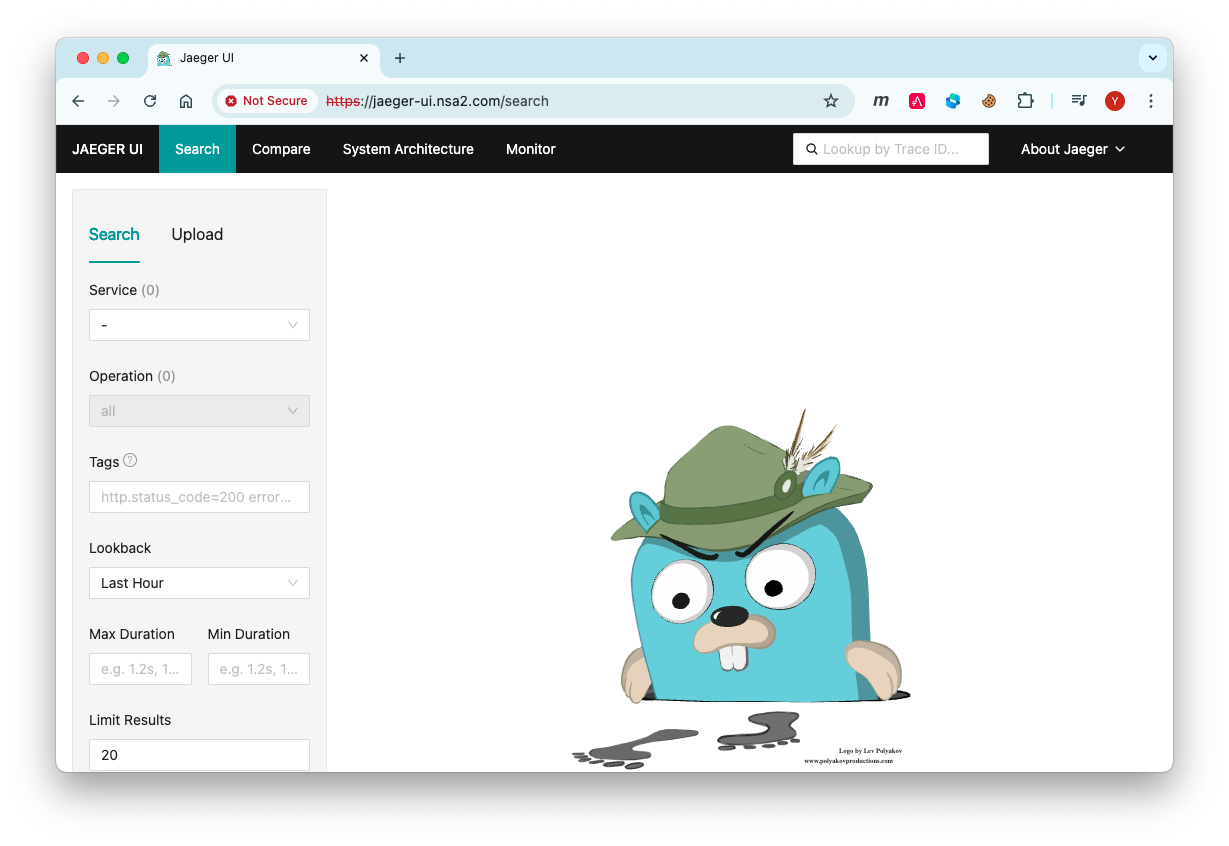1229x846 pixels.
Task: Click the Max Duration input
Action: 140,669
